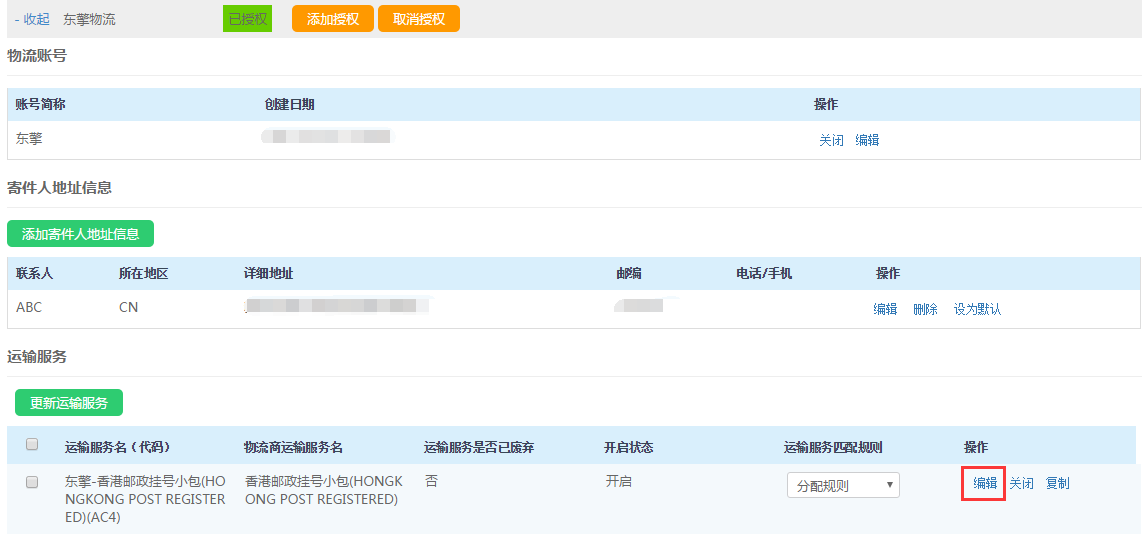
Task: Click the 更新运输服务 button
Action: point(69,403)
